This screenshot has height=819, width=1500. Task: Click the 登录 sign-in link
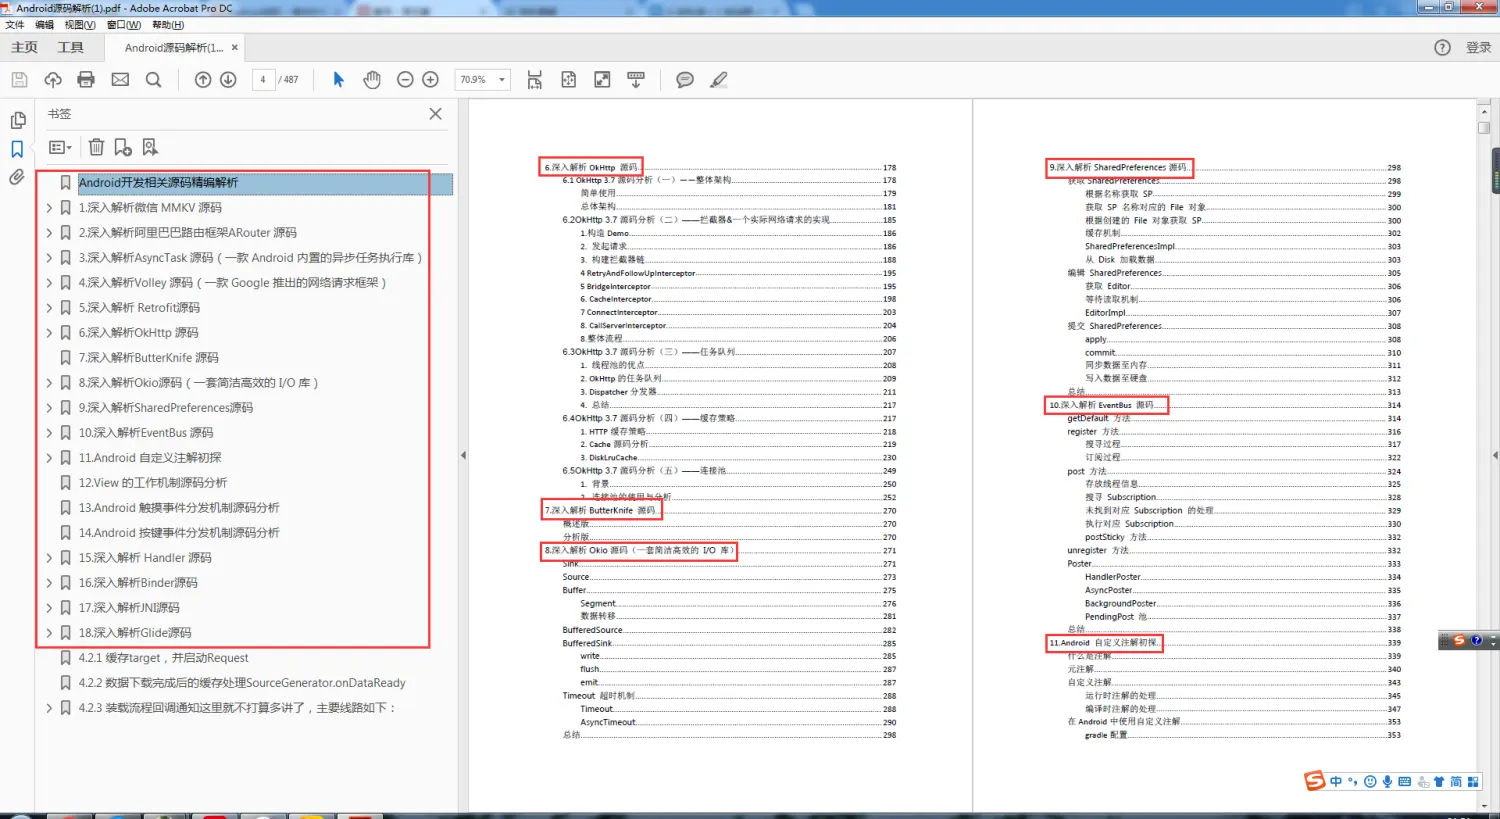coord(1478,47)
